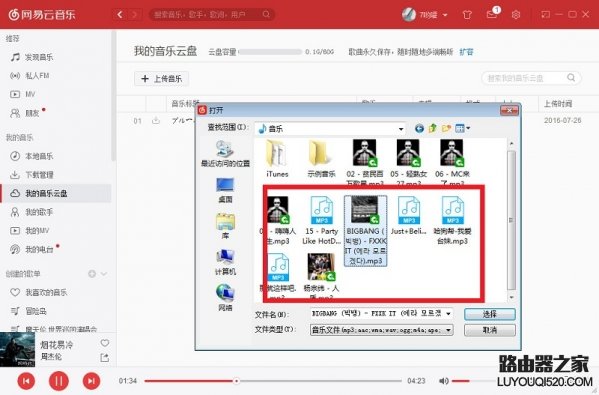Like the current song with heart icon
The height and width of the screenshot is (395, 599).
coord(105,343)
